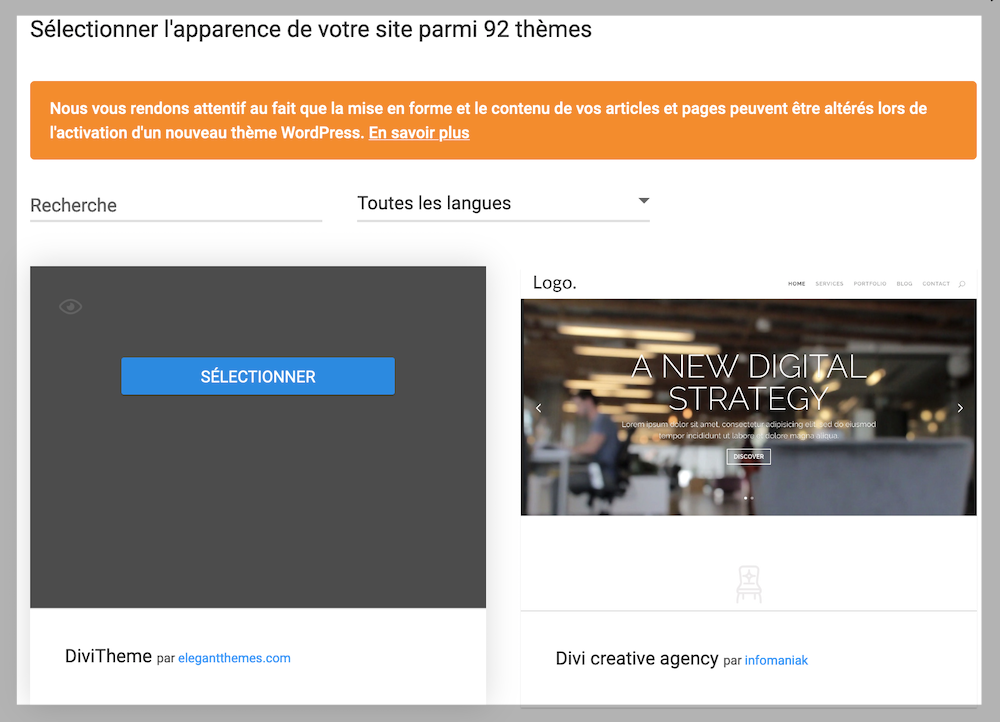Click the language dropdown arrow
Viewport: 1000px width, 722px height.
[643, 202]
